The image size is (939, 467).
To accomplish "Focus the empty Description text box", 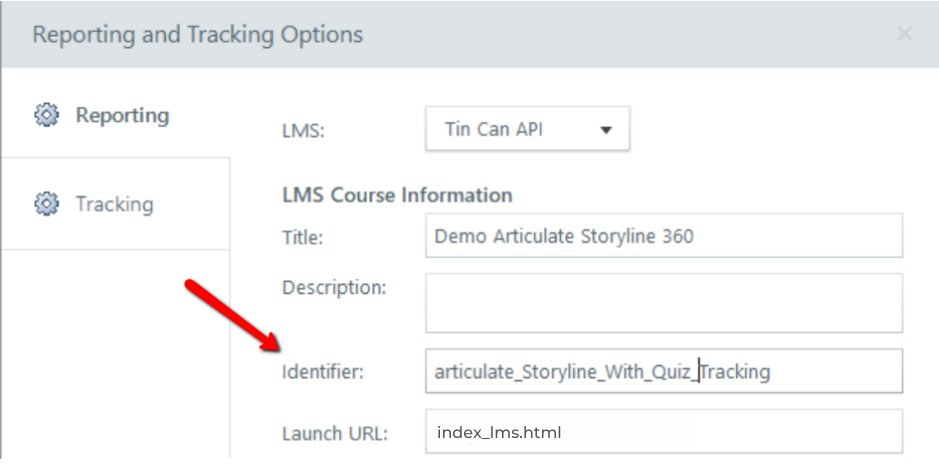I will click(664, 303).
